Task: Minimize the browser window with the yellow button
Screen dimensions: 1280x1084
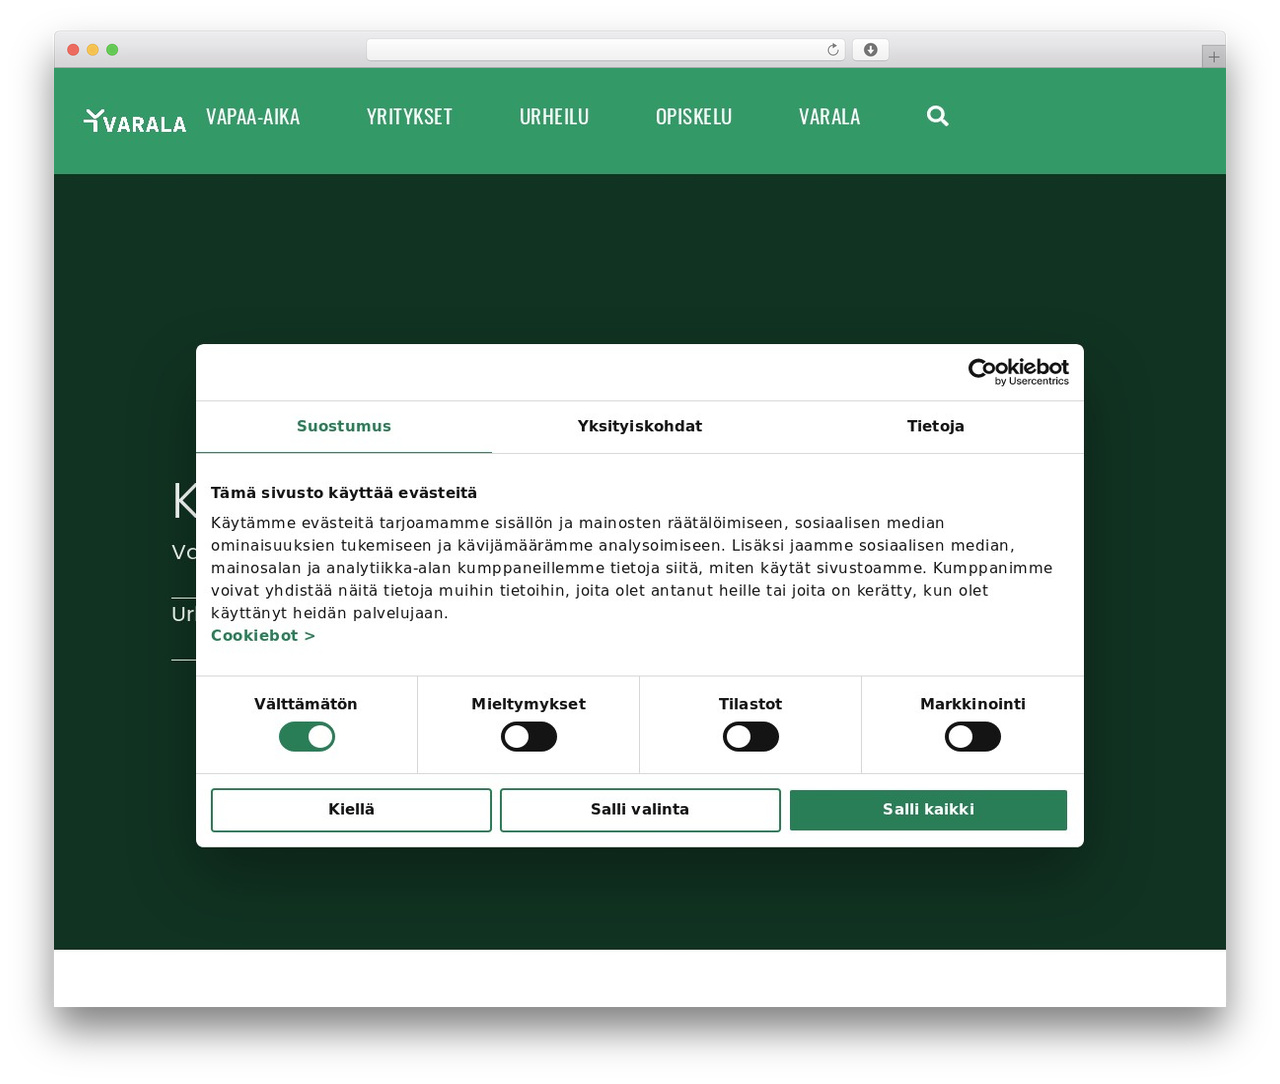Action: (x=93, y=50)
